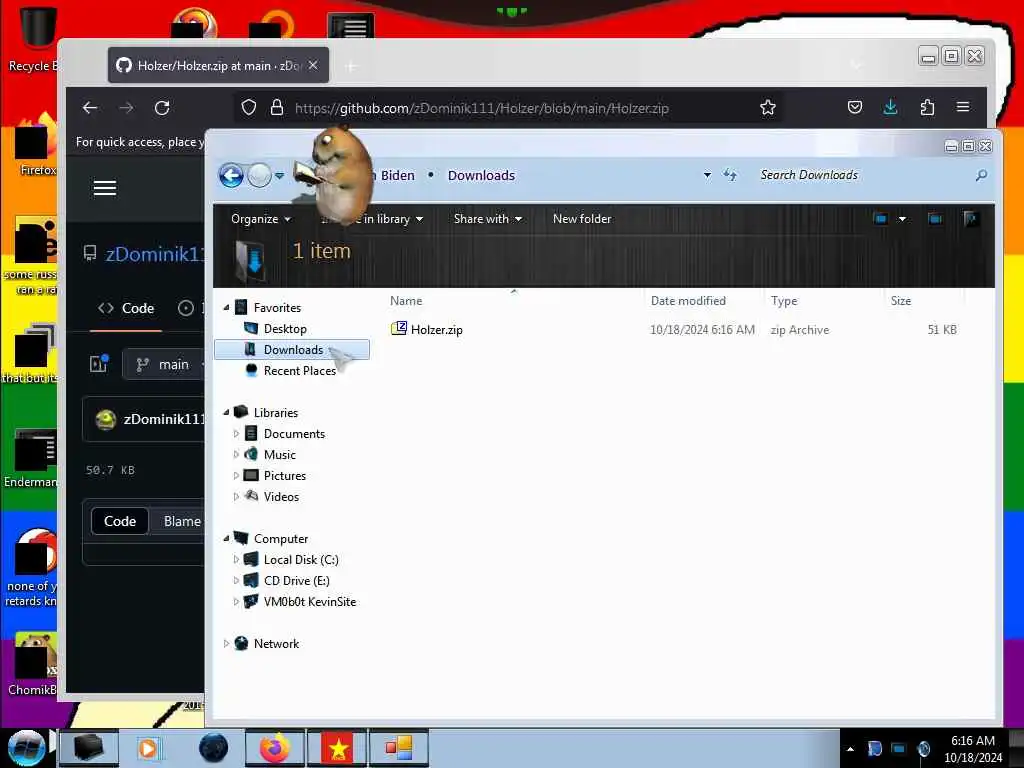
Task: Click the refresh icon in Explorer's address bar
Action: [729, 175]
